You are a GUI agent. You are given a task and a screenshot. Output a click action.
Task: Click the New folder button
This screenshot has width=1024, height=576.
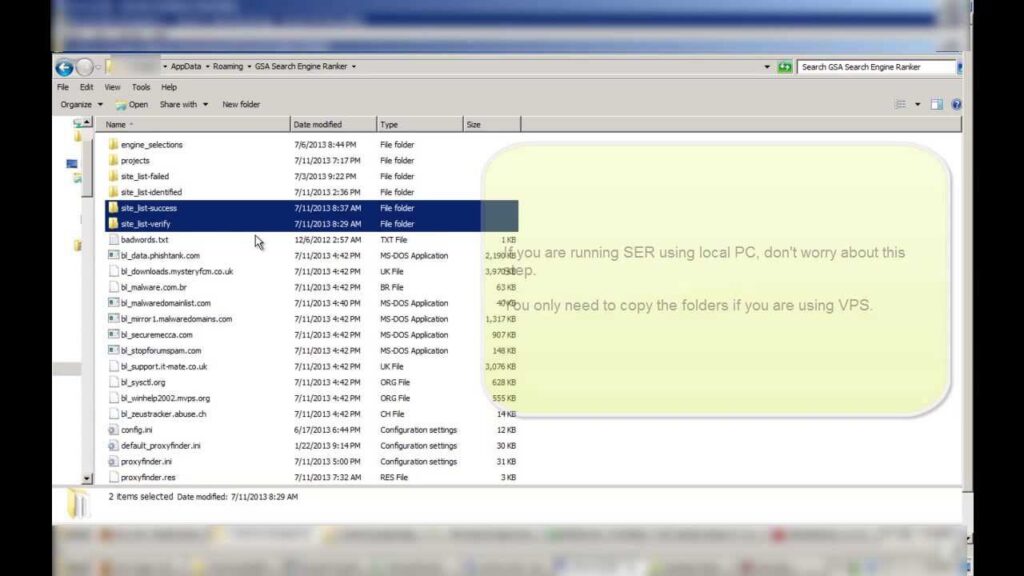coord(241,104)
